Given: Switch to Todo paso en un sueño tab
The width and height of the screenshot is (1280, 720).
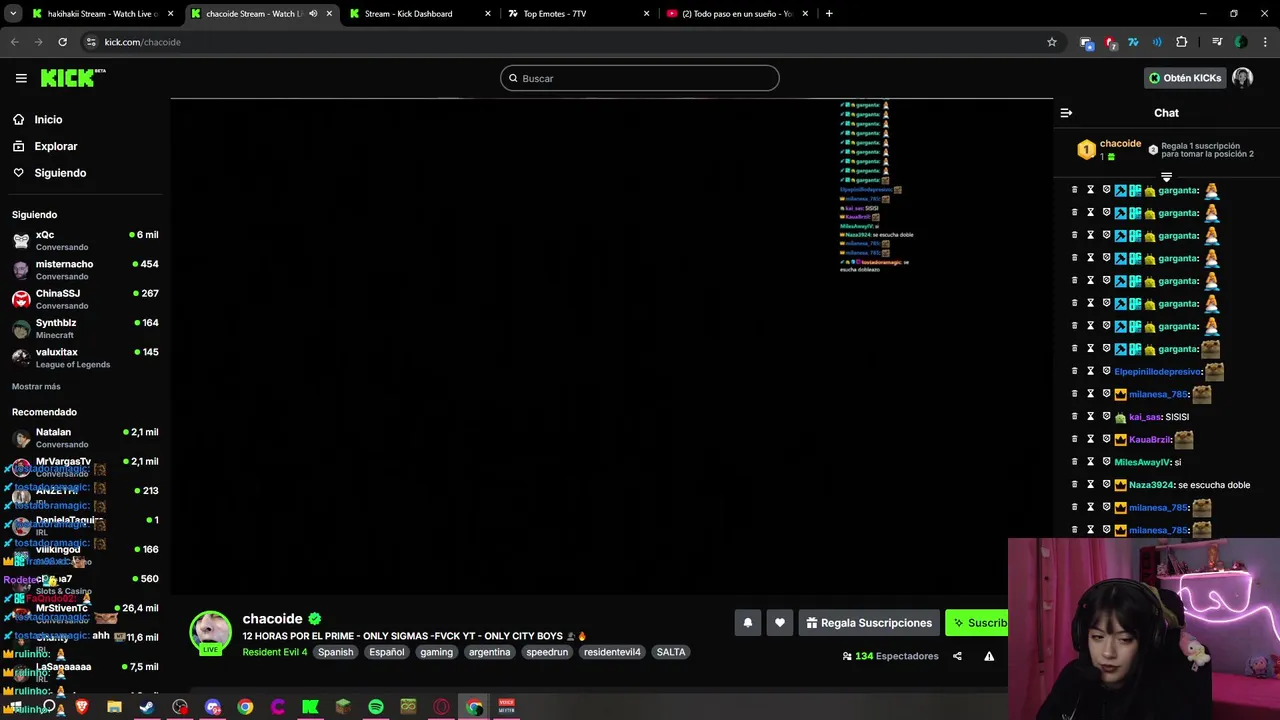Looking at the screenshot, I should [737, 14].
